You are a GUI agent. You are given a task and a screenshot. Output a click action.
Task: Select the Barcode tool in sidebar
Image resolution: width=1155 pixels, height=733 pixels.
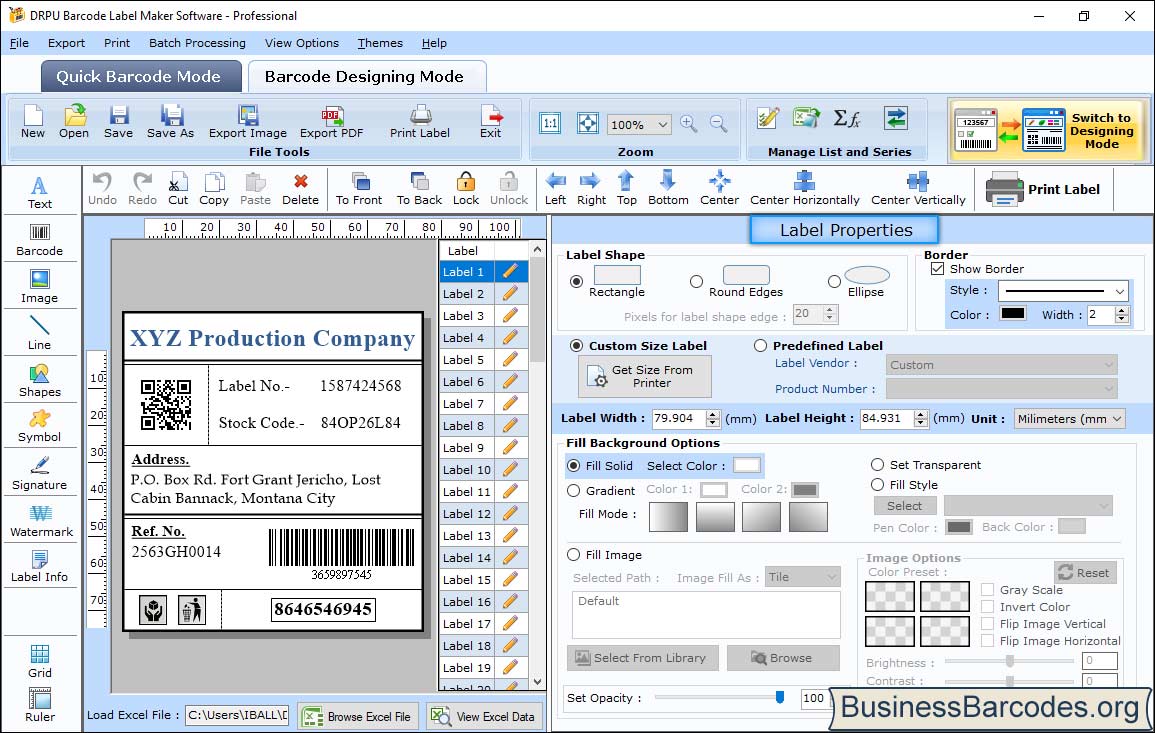[x=40, y=239]
